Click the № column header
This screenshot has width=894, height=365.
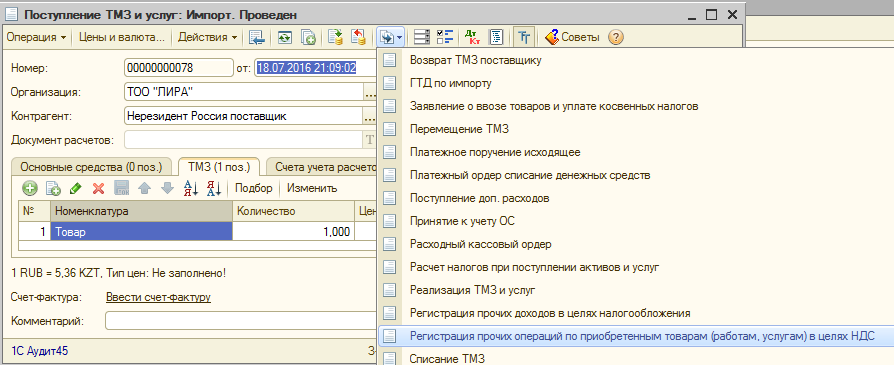[34, 212]
